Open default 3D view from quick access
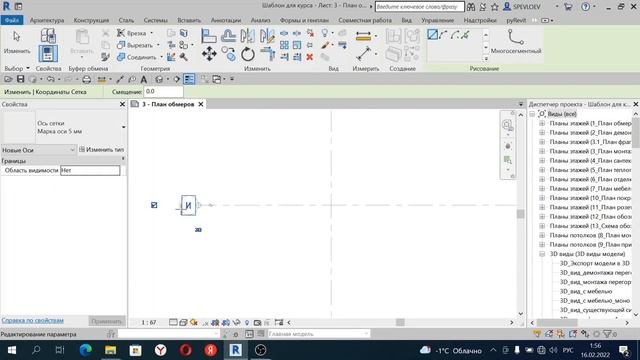This screenshot has width=640, height=360. click(x=159, y=79)
